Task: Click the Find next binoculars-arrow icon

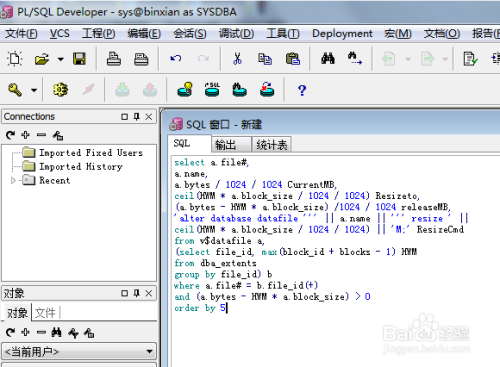Action: (x=355, y=58)
